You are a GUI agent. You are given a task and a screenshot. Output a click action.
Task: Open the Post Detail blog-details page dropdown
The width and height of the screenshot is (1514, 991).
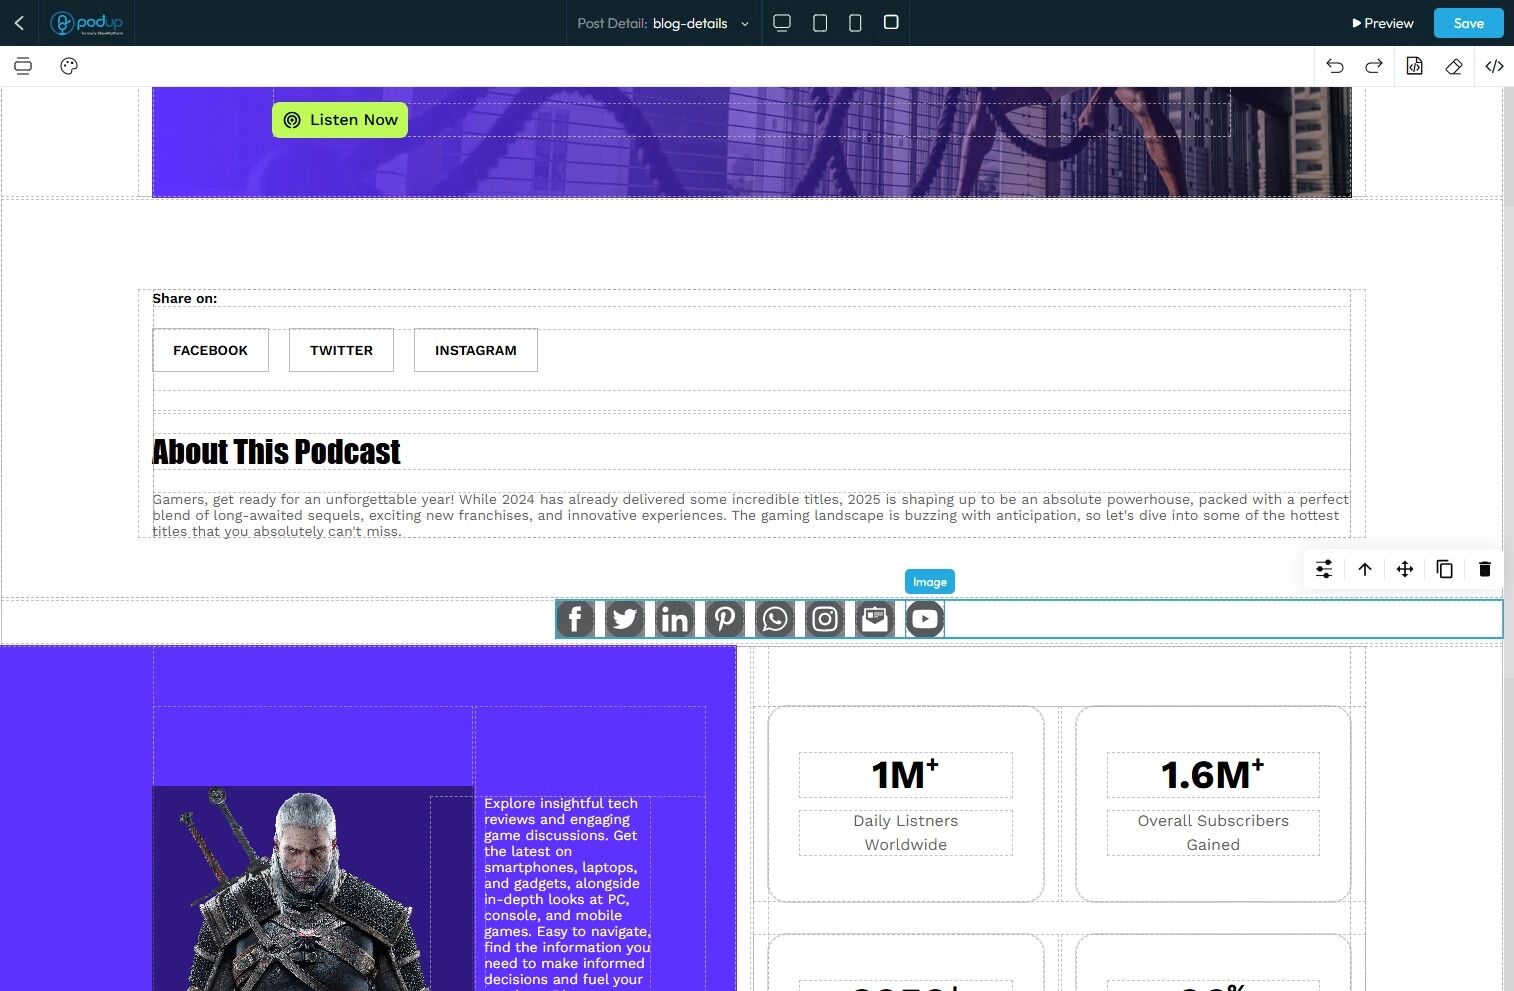coord(663,23)
